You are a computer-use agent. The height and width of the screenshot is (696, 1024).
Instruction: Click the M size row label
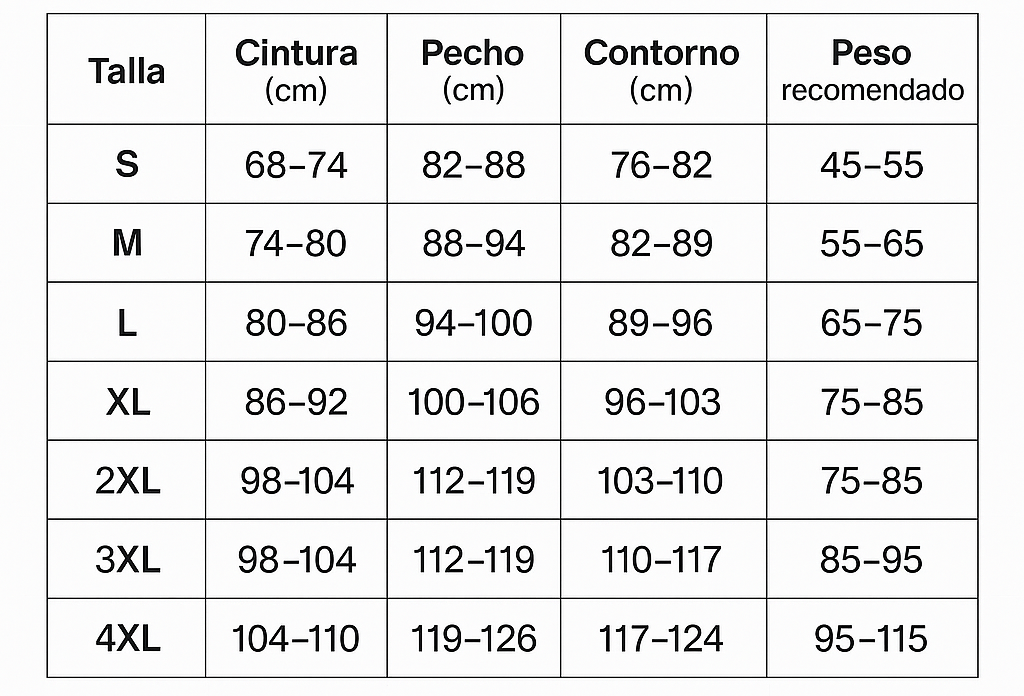pyautogui.click(x=126, y=243)
